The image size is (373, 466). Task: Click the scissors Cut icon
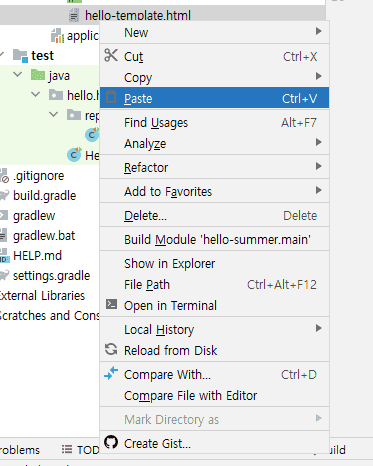point(111,55)
